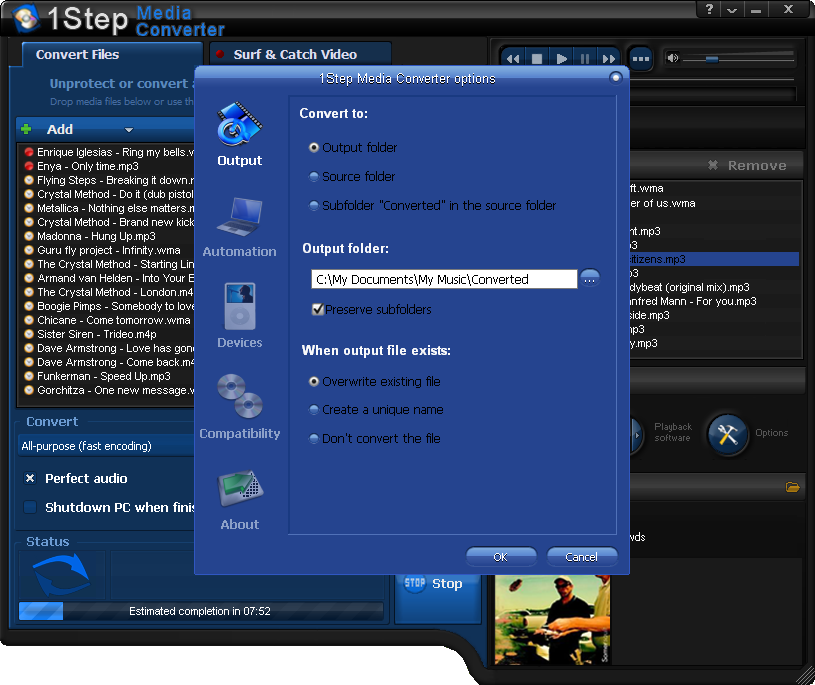Click the three-dots player menu button
The image size is (815, 685).
pyautogui.click(x=640, y=59)
